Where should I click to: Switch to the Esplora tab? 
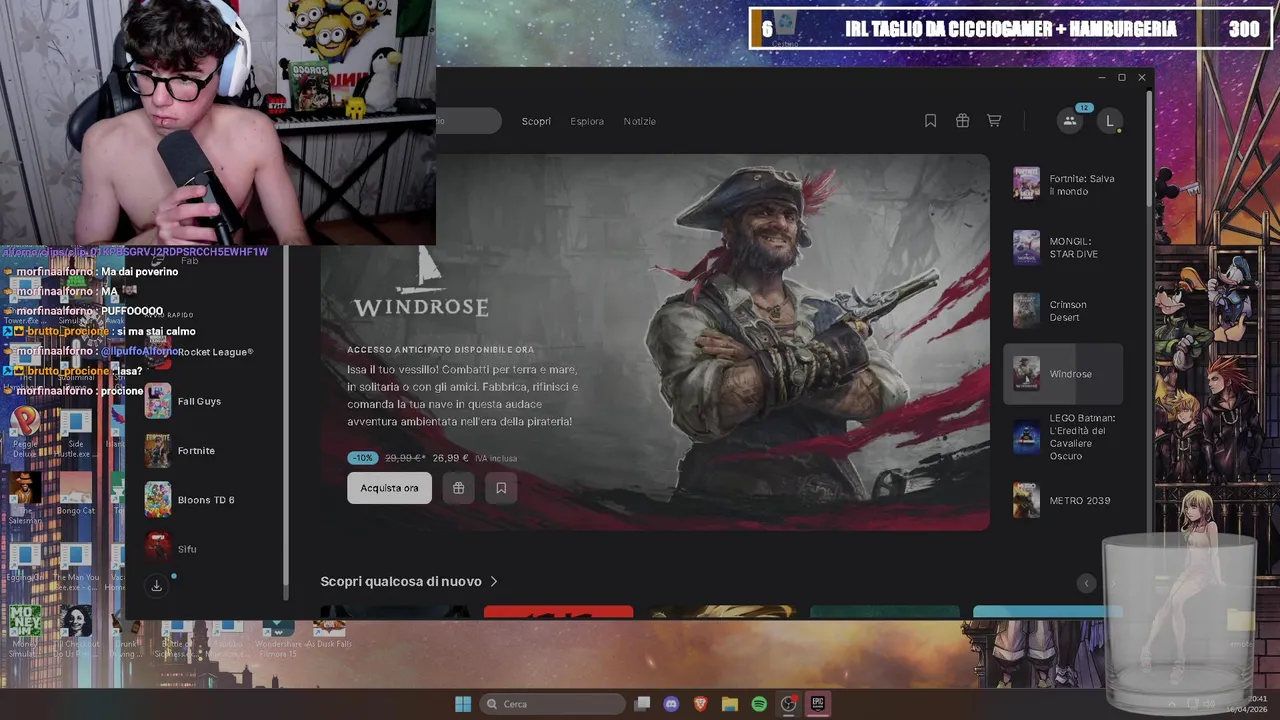[587, 121]
